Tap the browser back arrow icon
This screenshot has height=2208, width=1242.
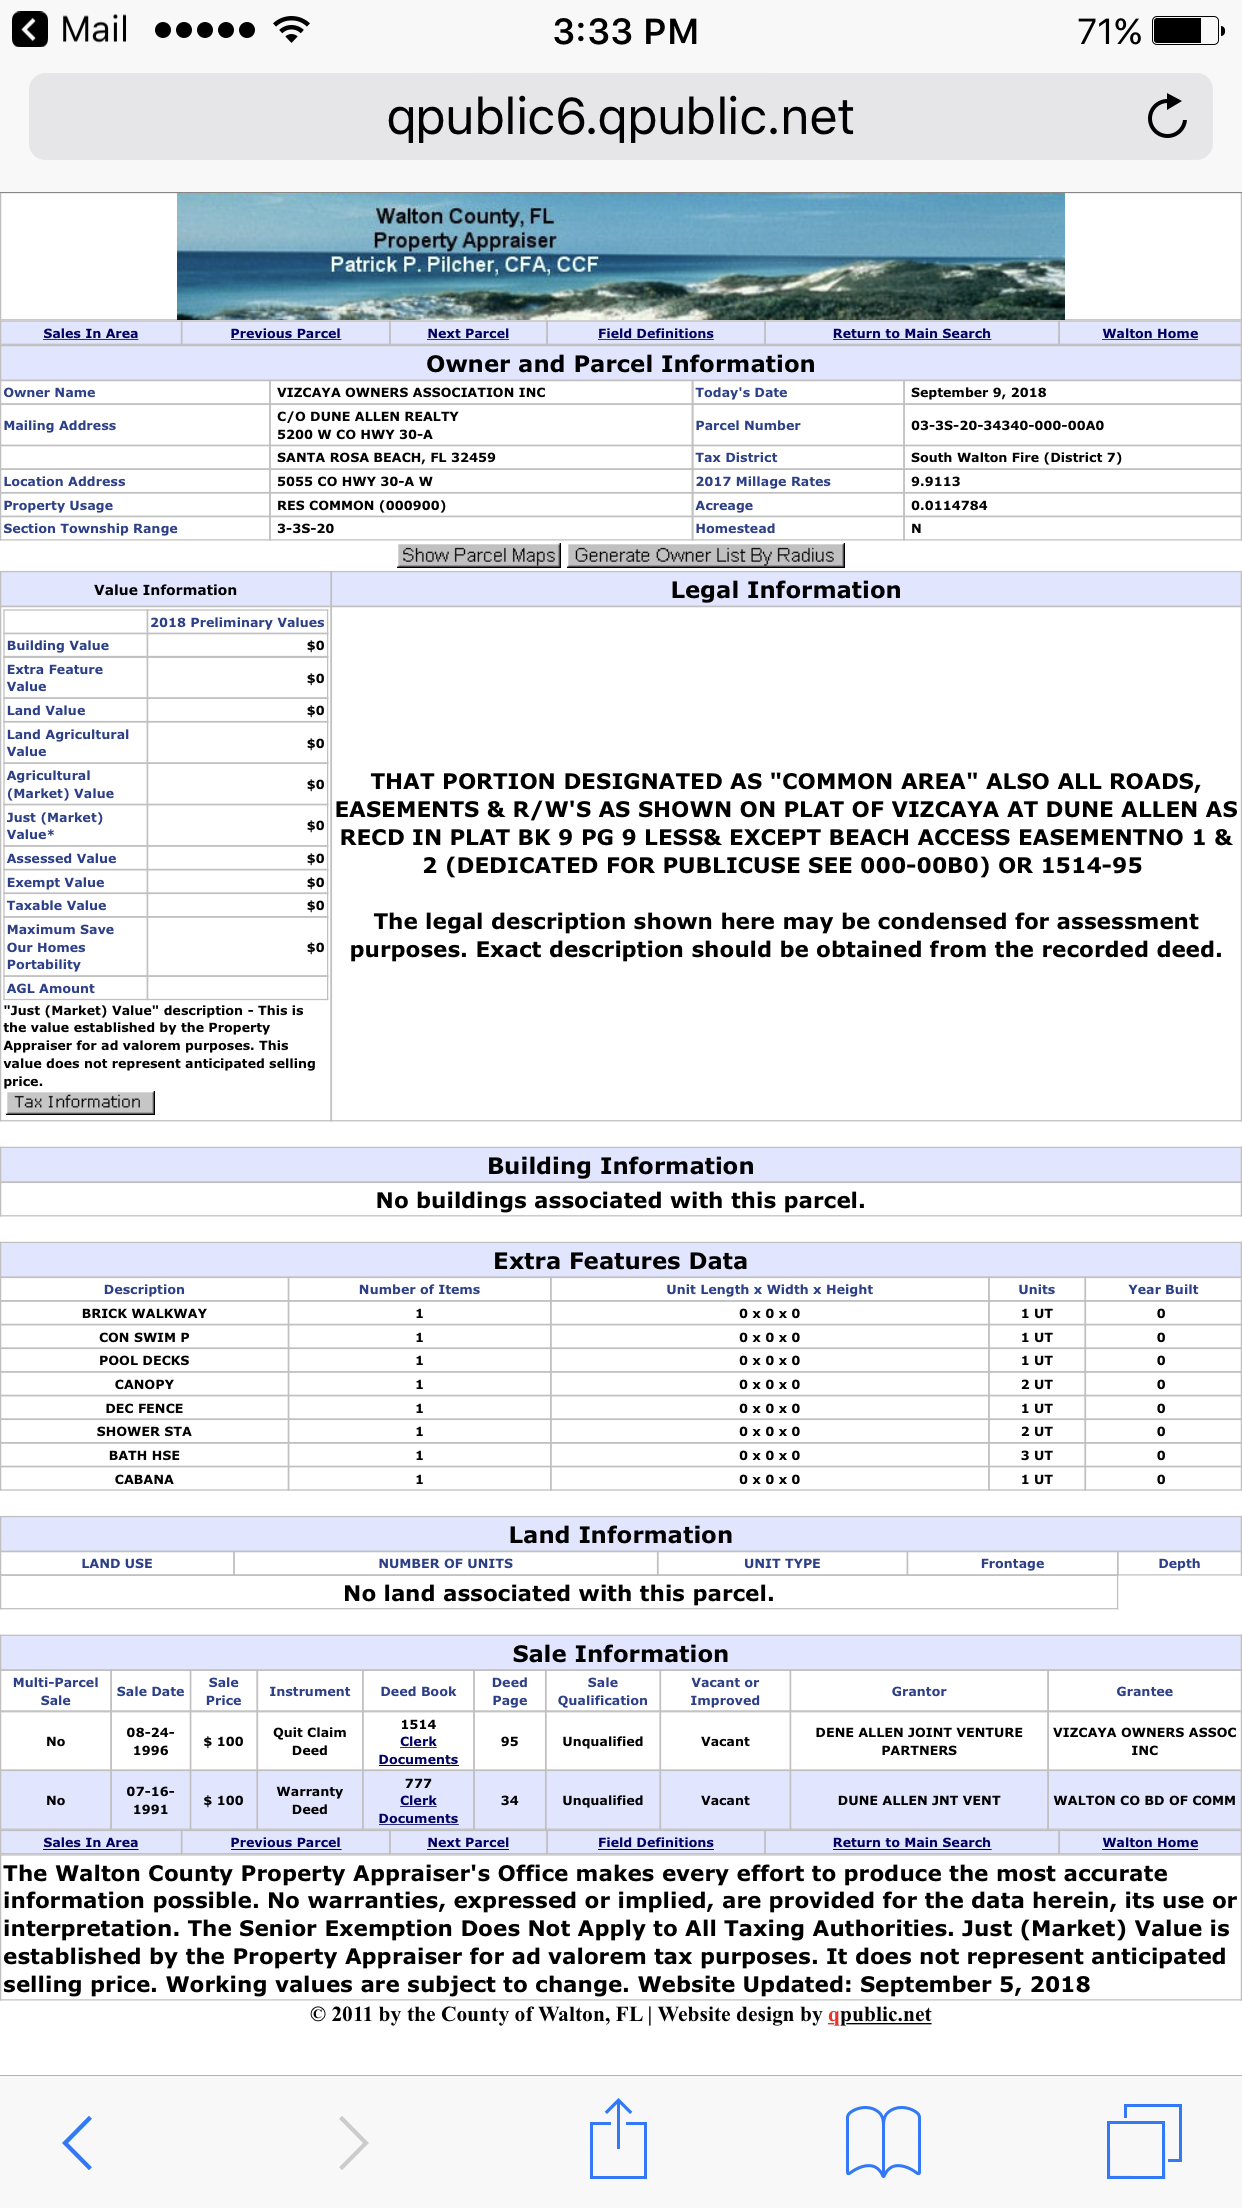click(78, 2142)
